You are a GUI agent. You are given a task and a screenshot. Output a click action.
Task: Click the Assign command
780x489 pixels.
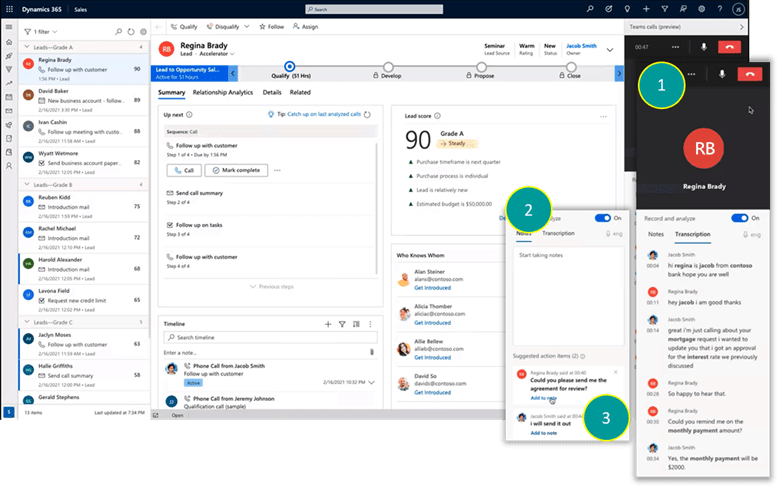tap(305, 27)
